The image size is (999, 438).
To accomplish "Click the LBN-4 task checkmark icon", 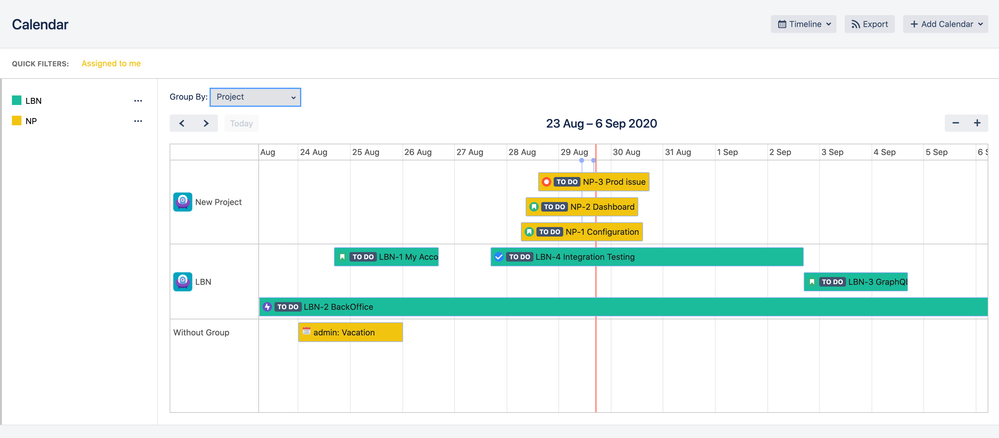I will (x=499, y=257).
